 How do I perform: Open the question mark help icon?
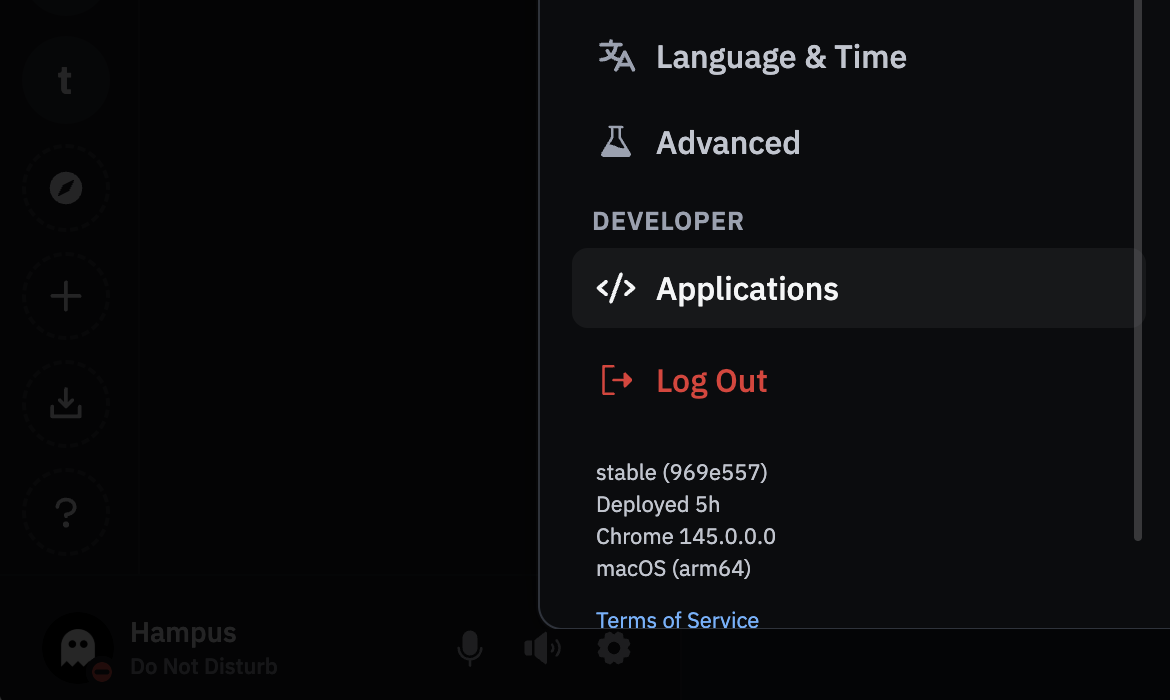point(66,512)
